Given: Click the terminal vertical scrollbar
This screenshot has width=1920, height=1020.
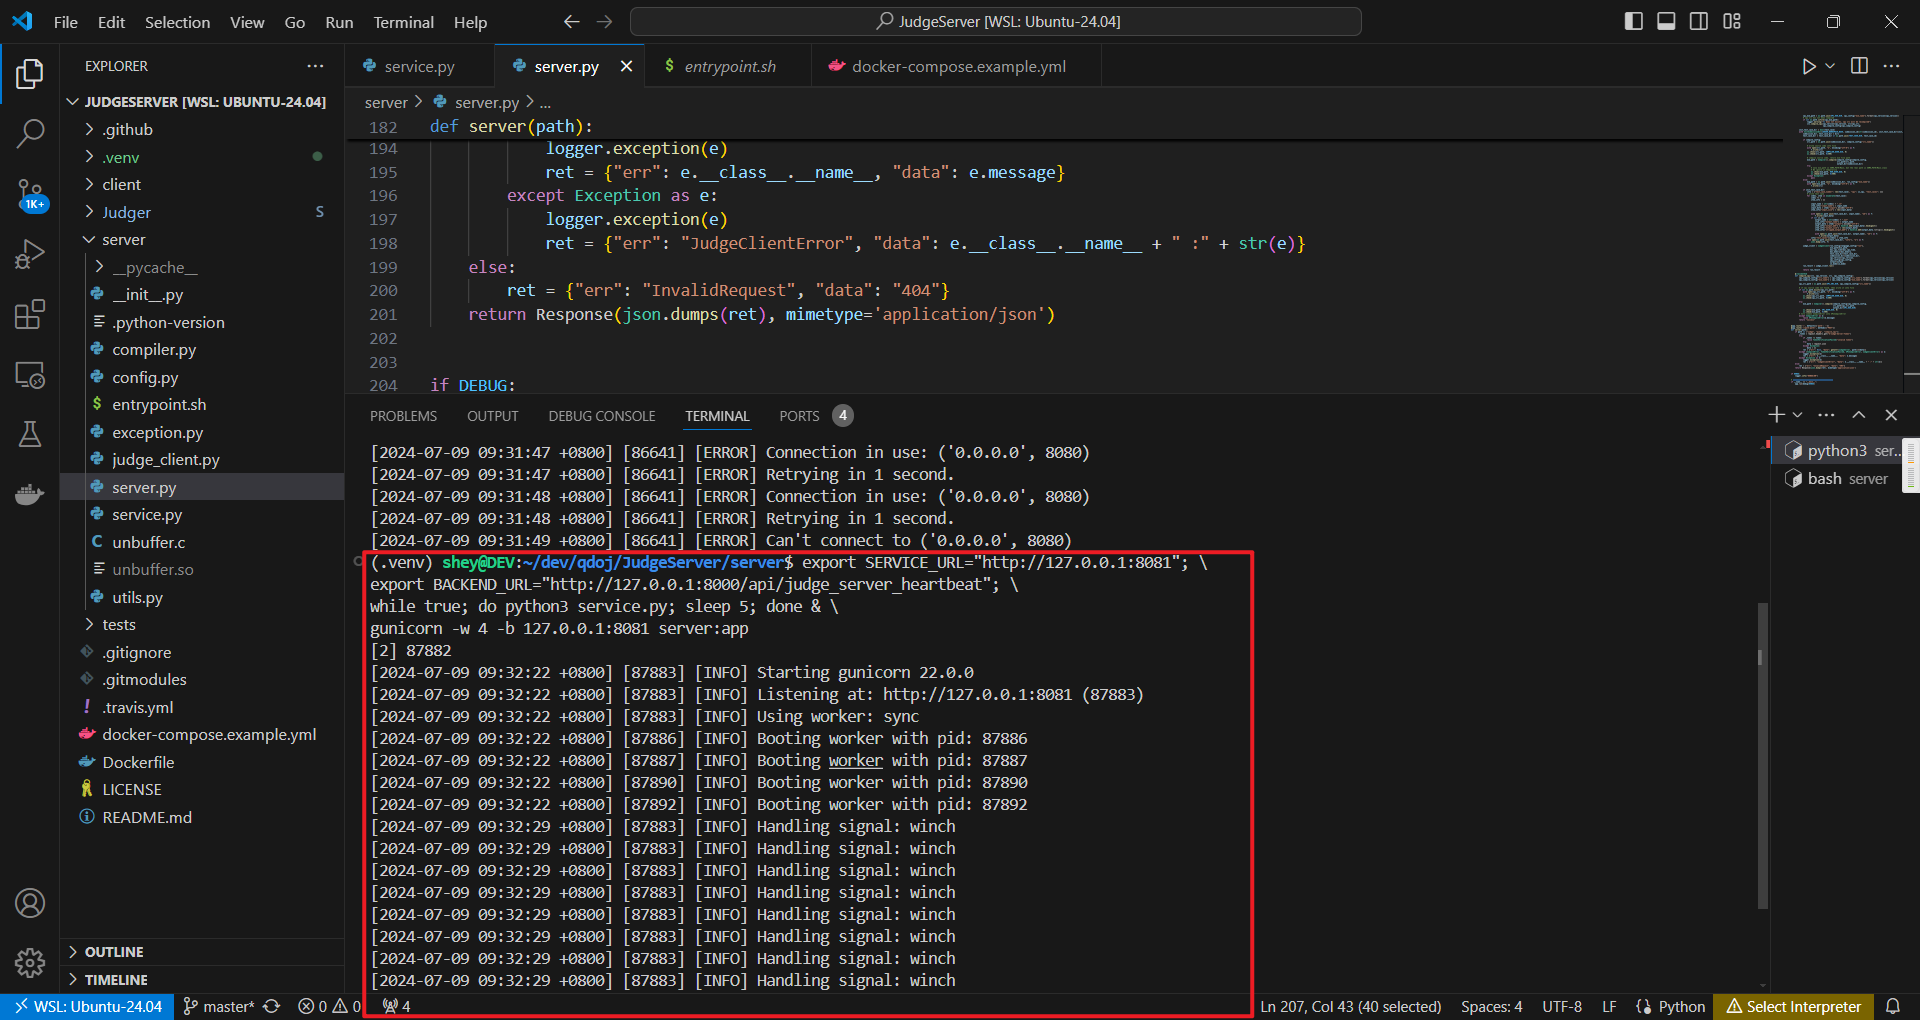Looking at the screenshot, I should point(1762,755).
